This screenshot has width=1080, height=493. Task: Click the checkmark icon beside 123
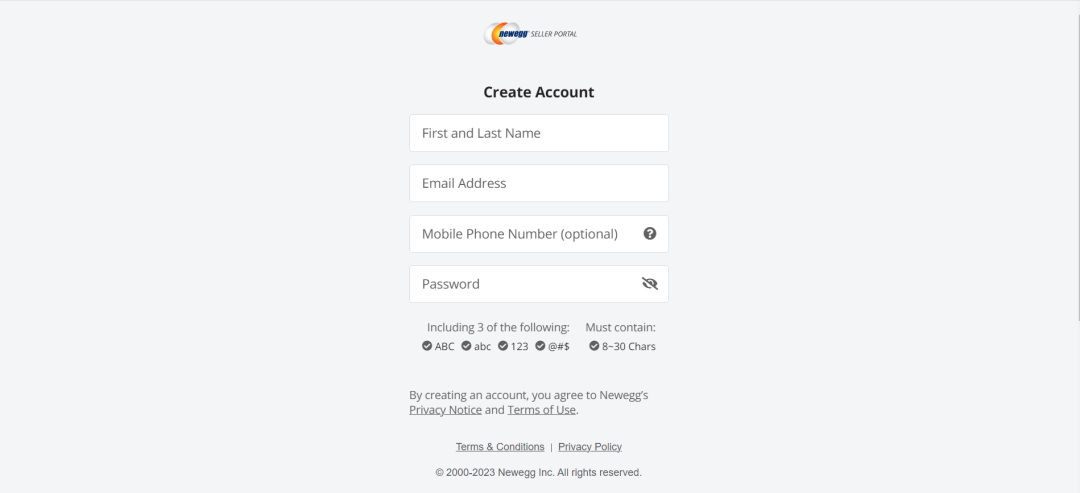pyautogui.click(x=503, y=346)
